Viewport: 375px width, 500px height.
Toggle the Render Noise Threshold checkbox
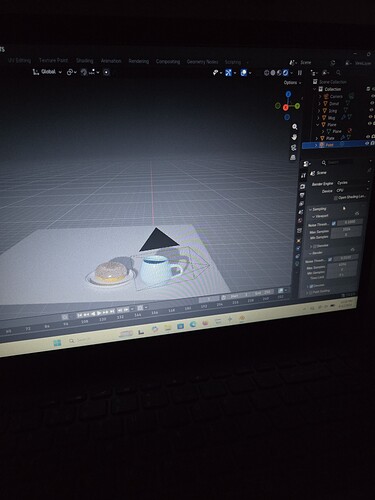click(330, 259)
